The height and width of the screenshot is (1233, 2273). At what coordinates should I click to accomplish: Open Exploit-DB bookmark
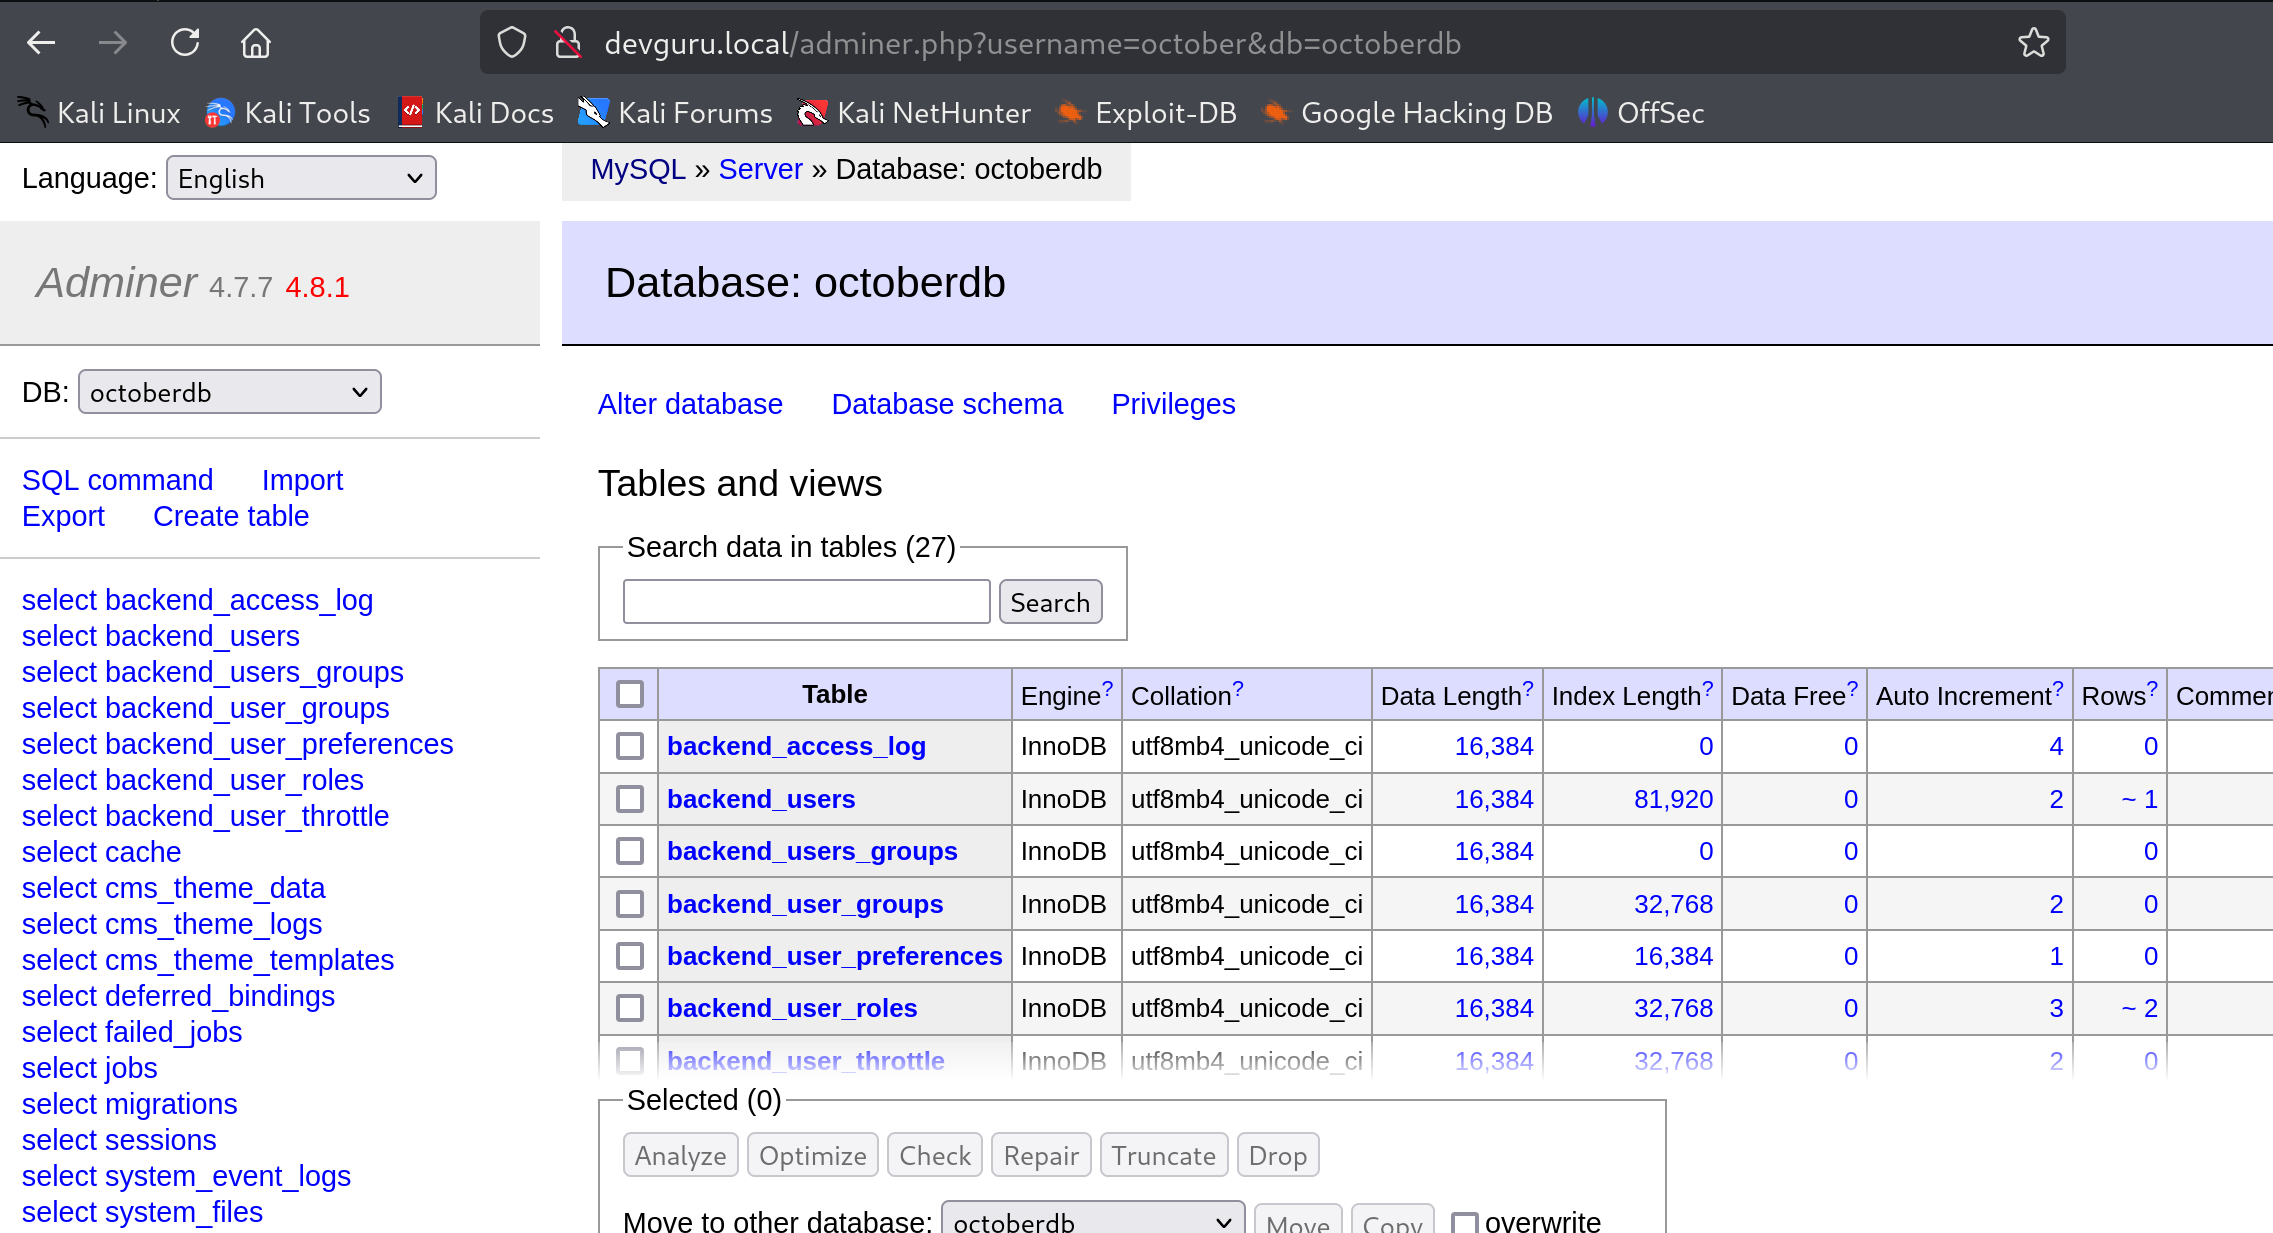[x=1146, y=113]
